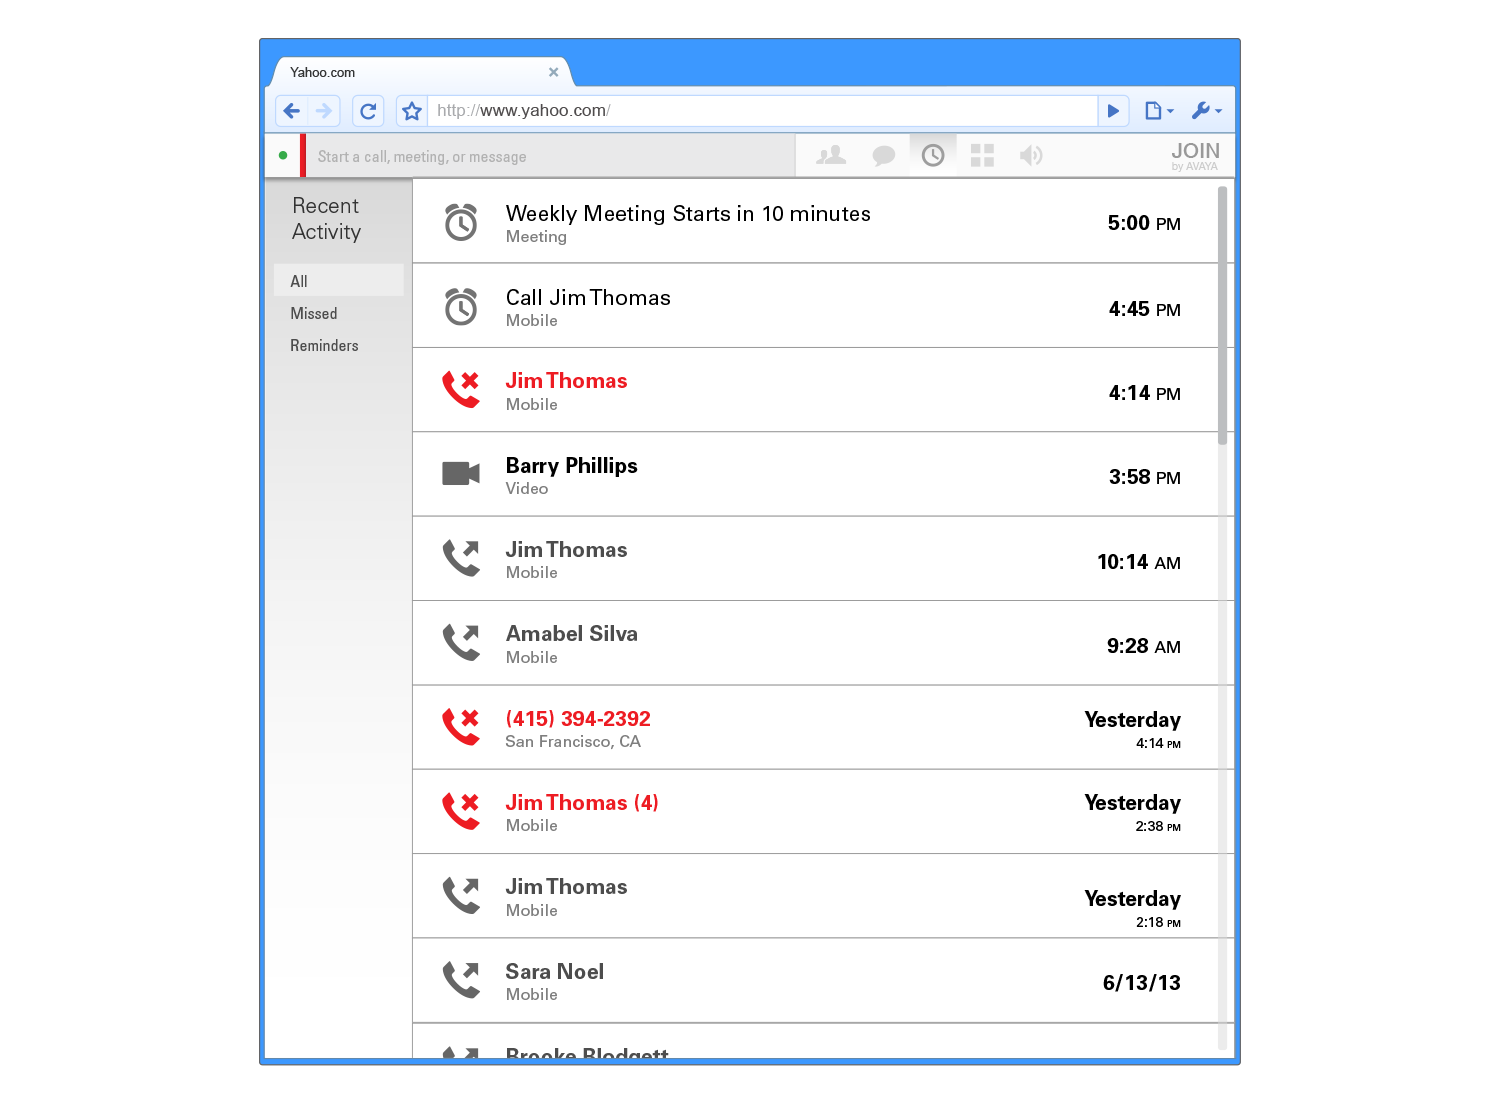The height and width of the screenshot is (1100, 1500).
Task: Click the Recent Activity heading
Action: tap(326, 218)
